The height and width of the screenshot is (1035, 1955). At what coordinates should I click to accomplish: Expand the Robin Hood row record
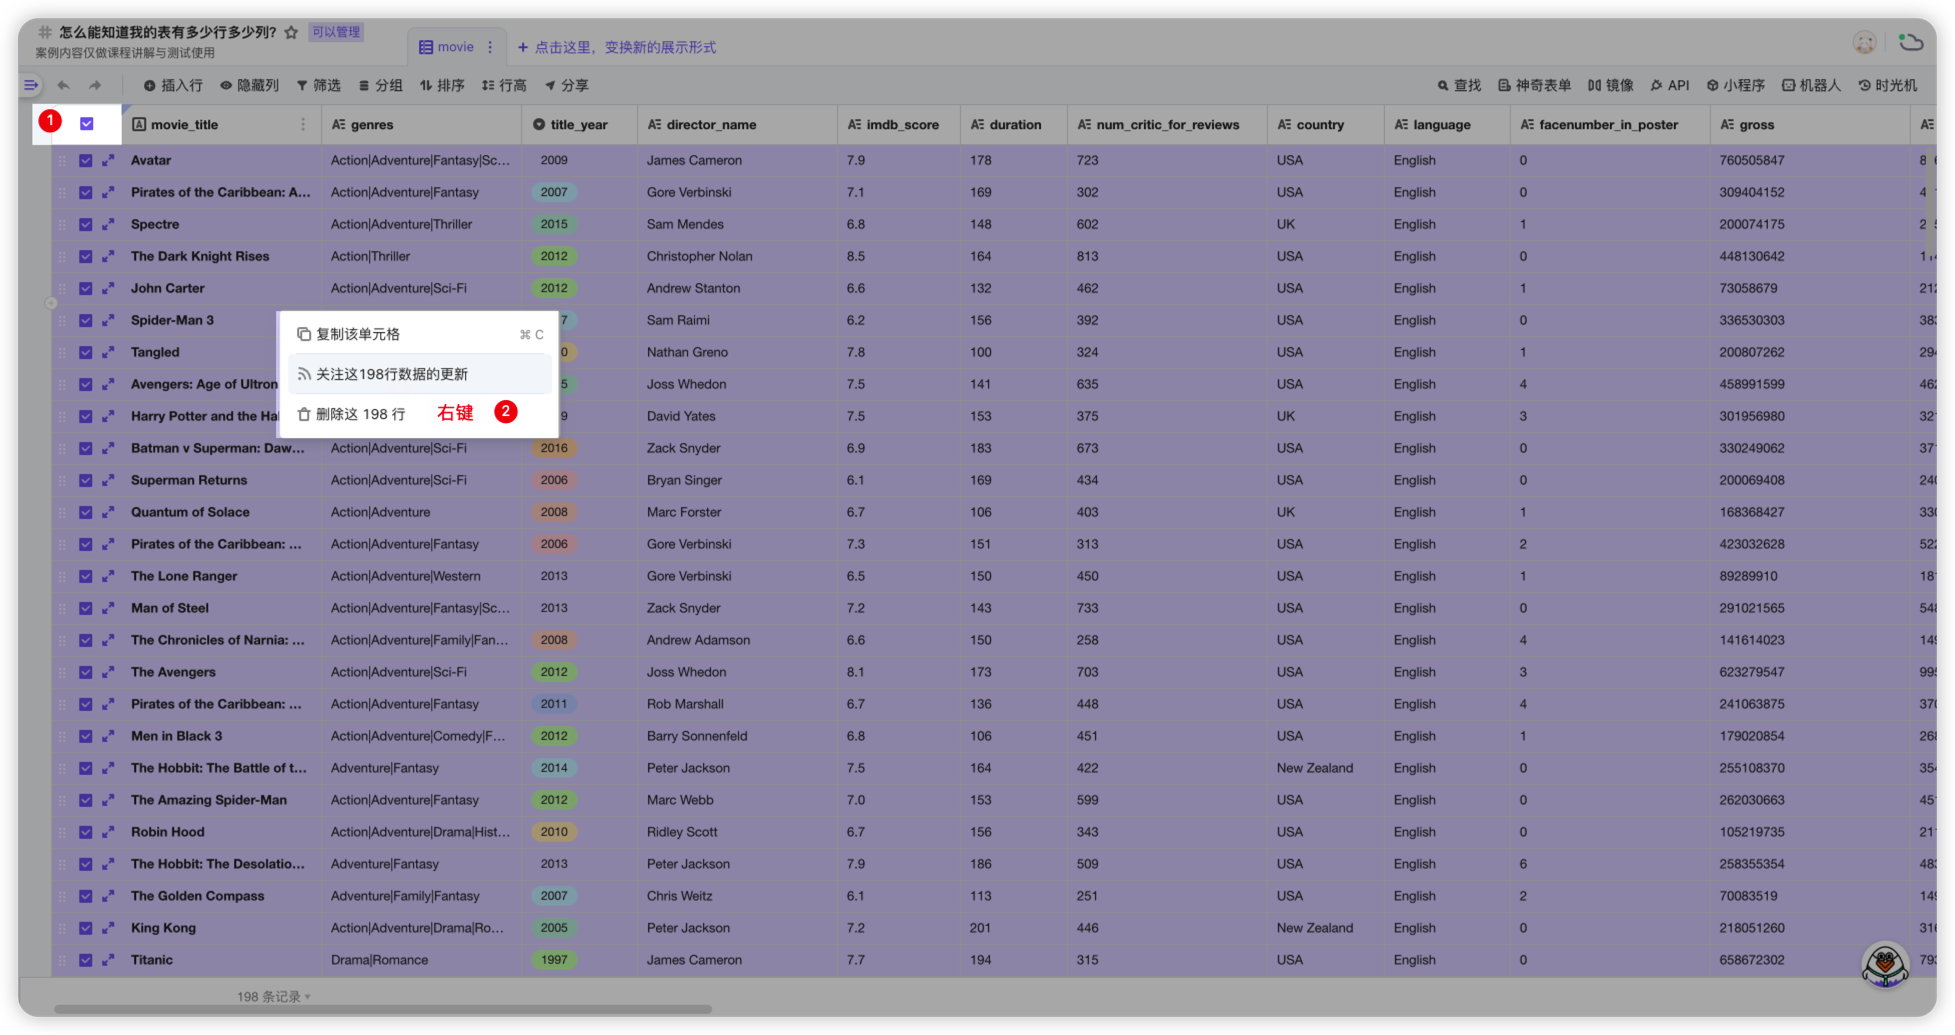click(108, 832)
